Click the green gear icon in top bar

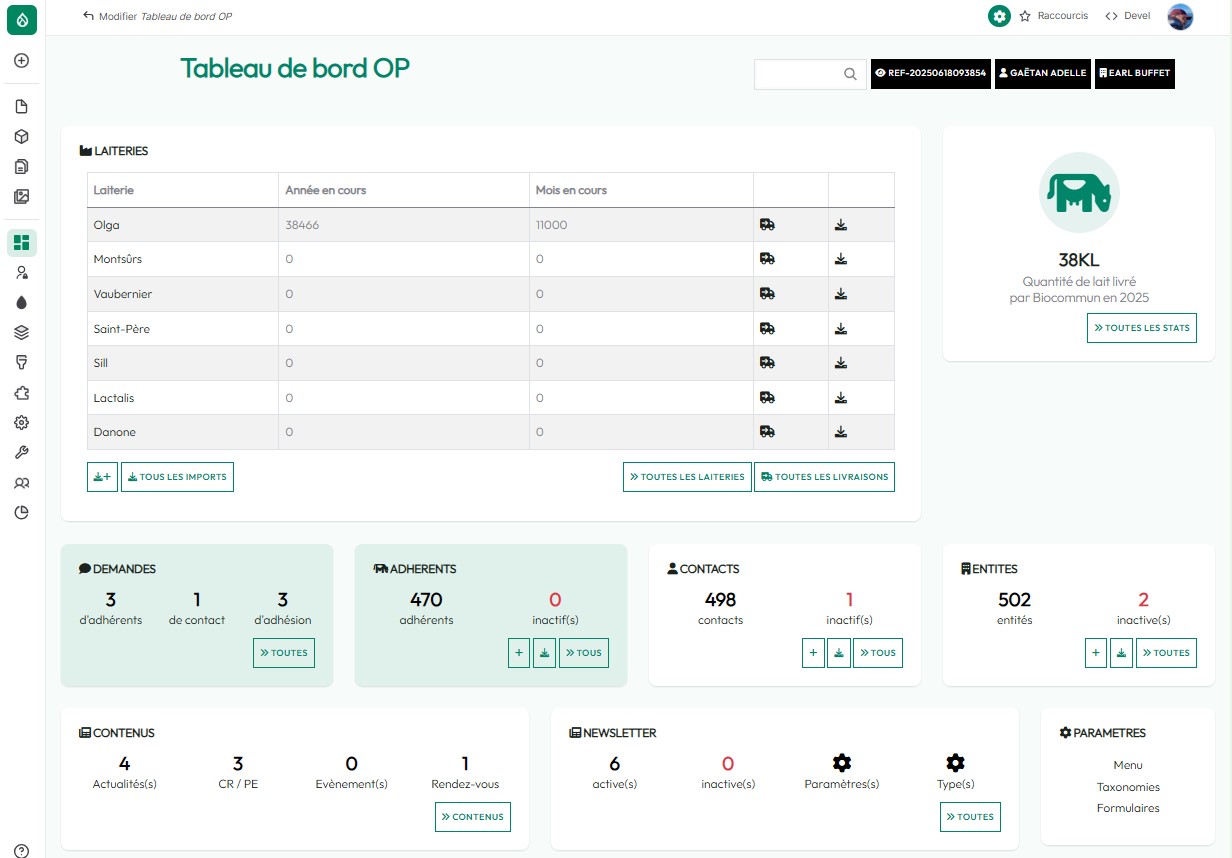coord(999,16)
